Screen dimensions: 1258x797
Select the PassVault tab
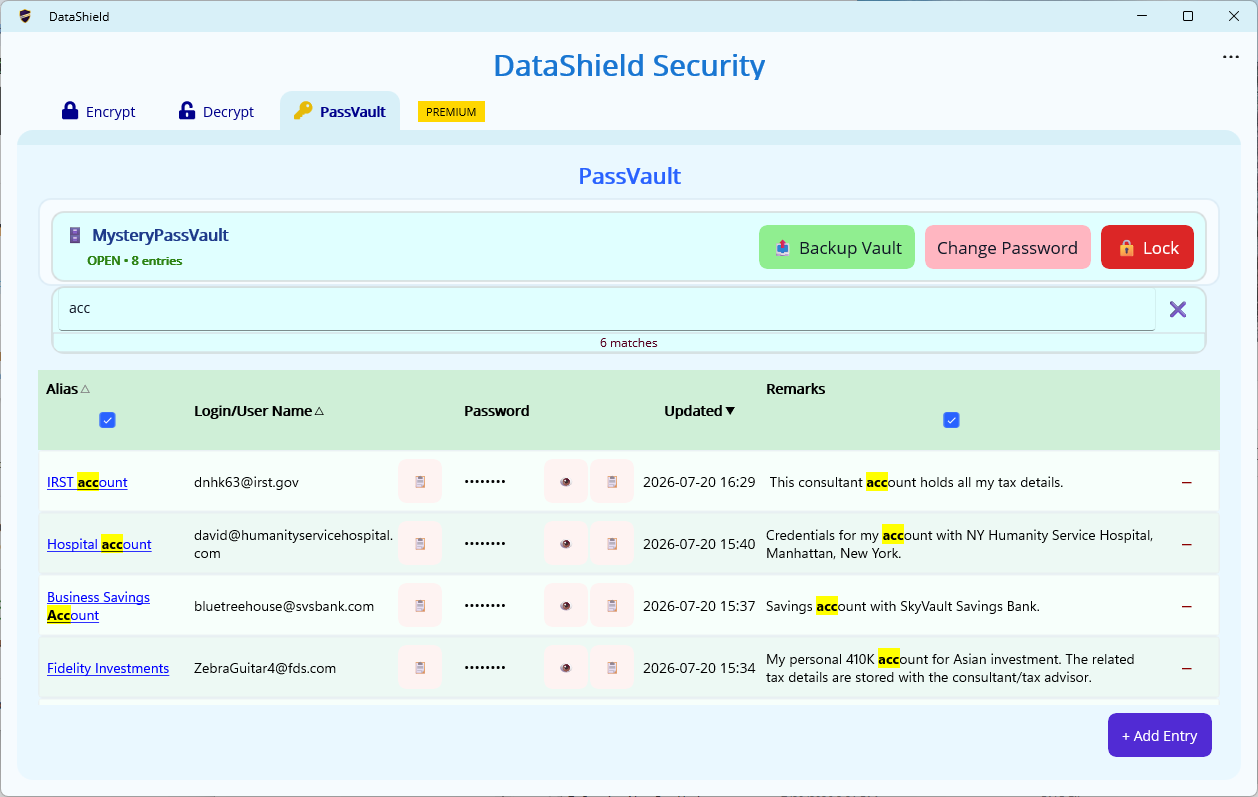[340, 111]
